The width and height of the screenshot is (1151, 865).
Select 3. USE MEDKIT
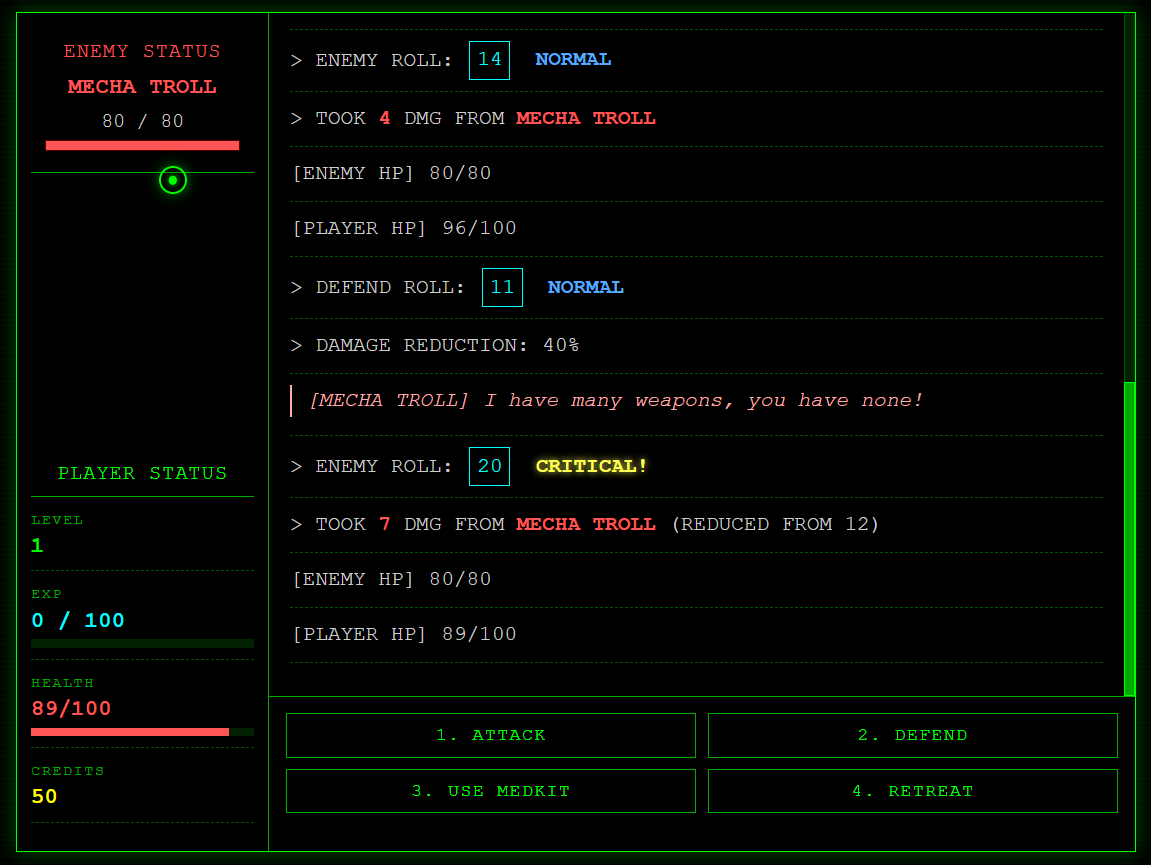pos(490,791)
